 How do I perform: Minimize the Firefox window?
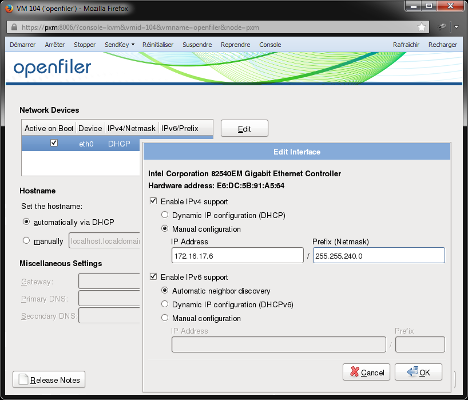413,6
